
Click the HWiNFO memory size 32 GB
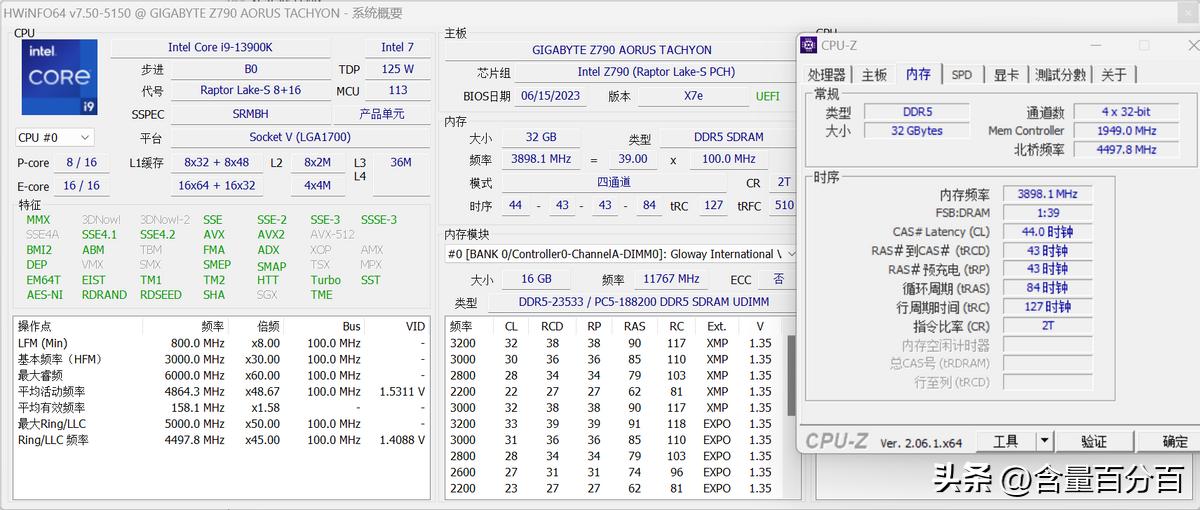pyautogui.click(x=540, y=137)
